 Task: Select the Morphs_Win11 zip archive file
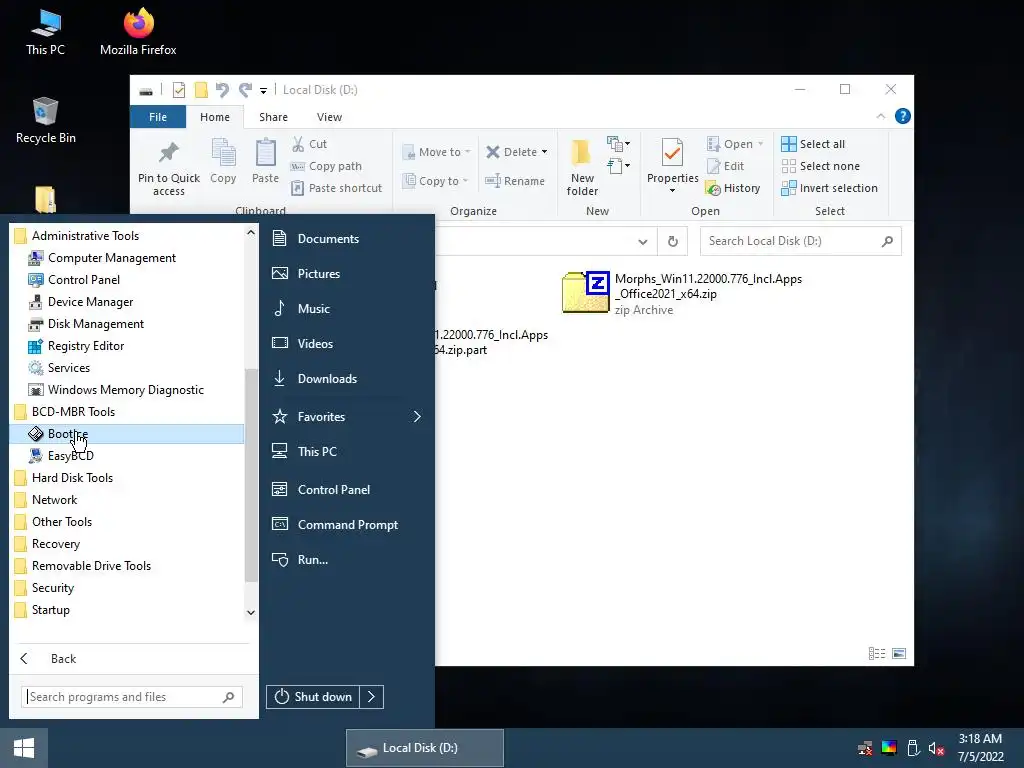[x=682, y=293]
